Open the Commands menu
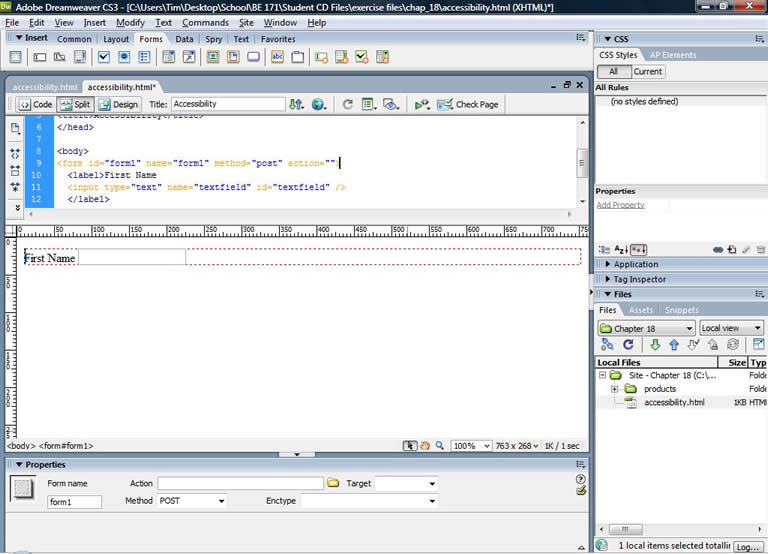 pyautogui.click(x=205, y=23)
